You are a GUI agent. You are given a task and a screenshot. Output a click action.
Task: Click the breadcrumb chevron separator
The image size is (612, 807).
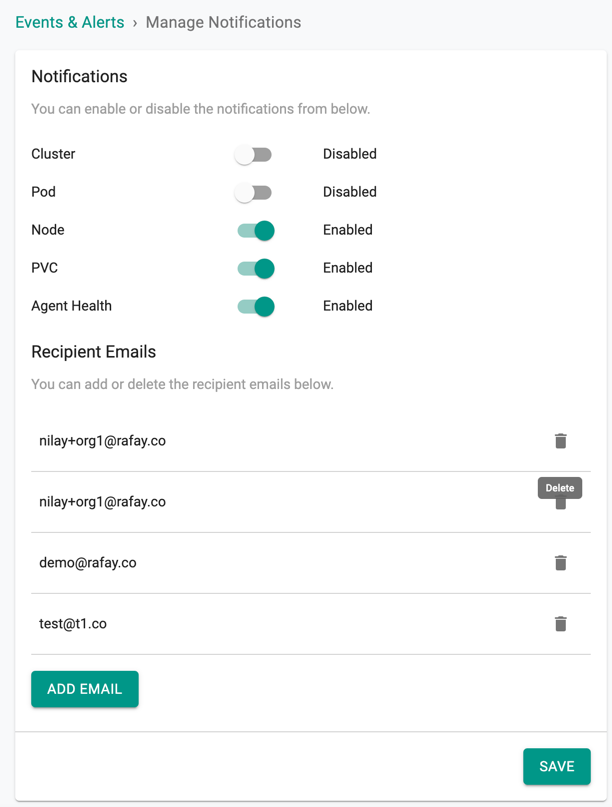pos(135,23)
